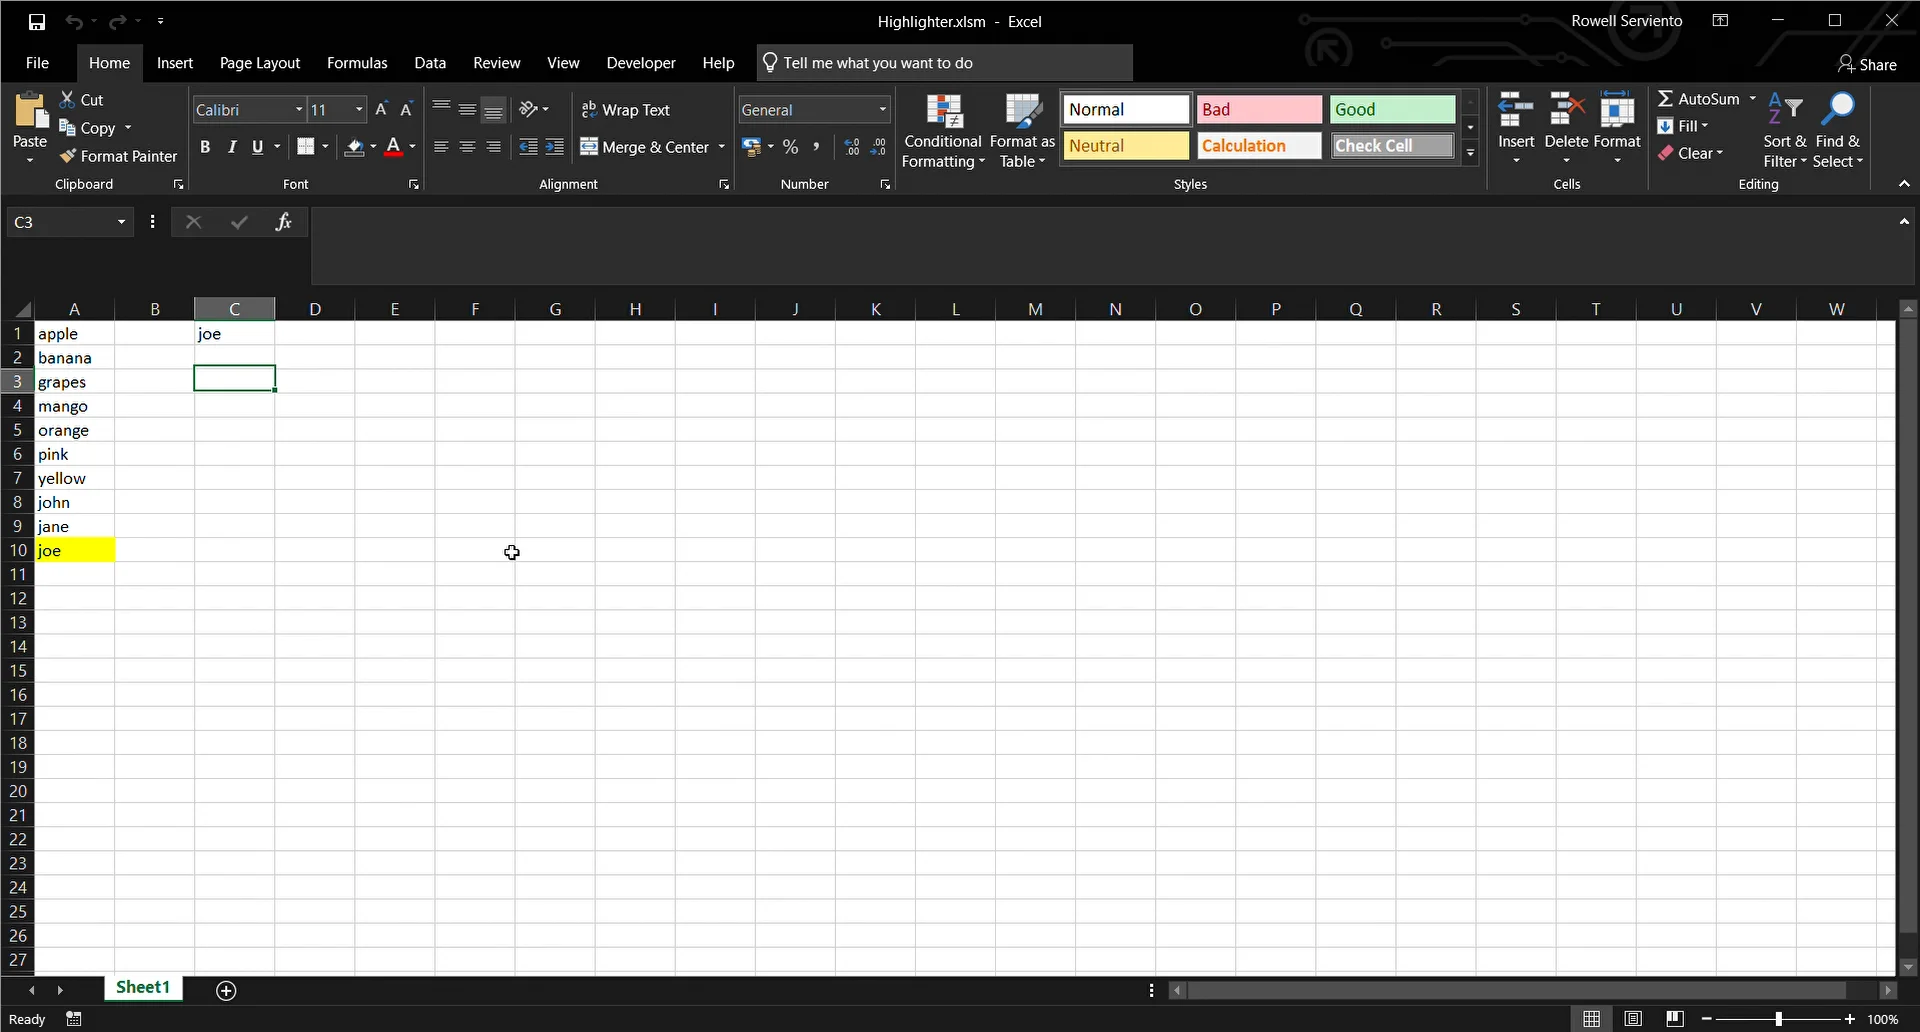Screen dimensions: 1920x1032
Task: Increase decimal places
Action: [852, 147]
